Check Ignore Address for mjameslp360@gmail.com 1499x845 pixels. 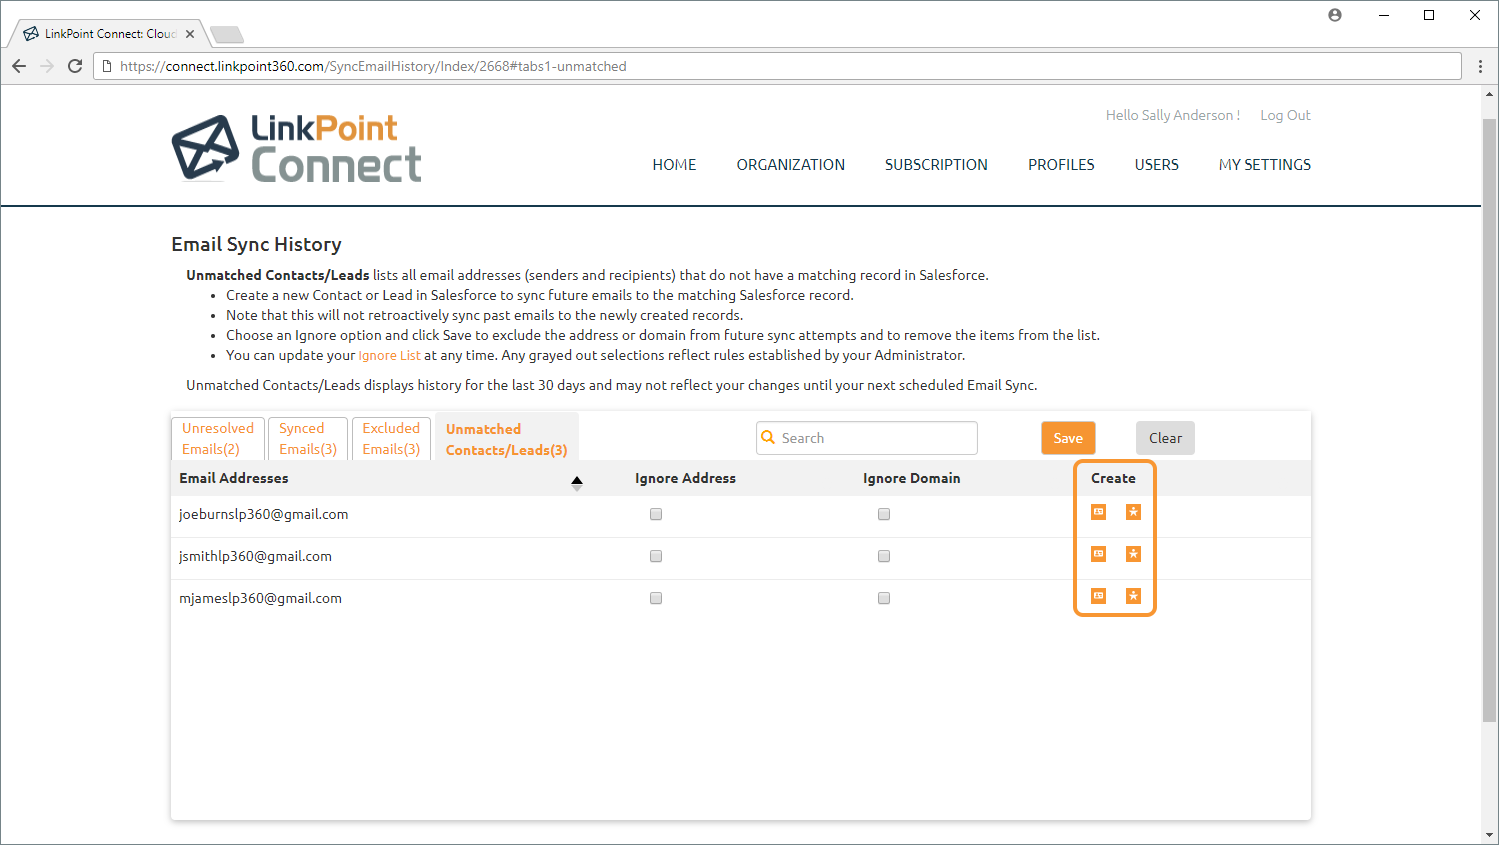pos(656,598)
